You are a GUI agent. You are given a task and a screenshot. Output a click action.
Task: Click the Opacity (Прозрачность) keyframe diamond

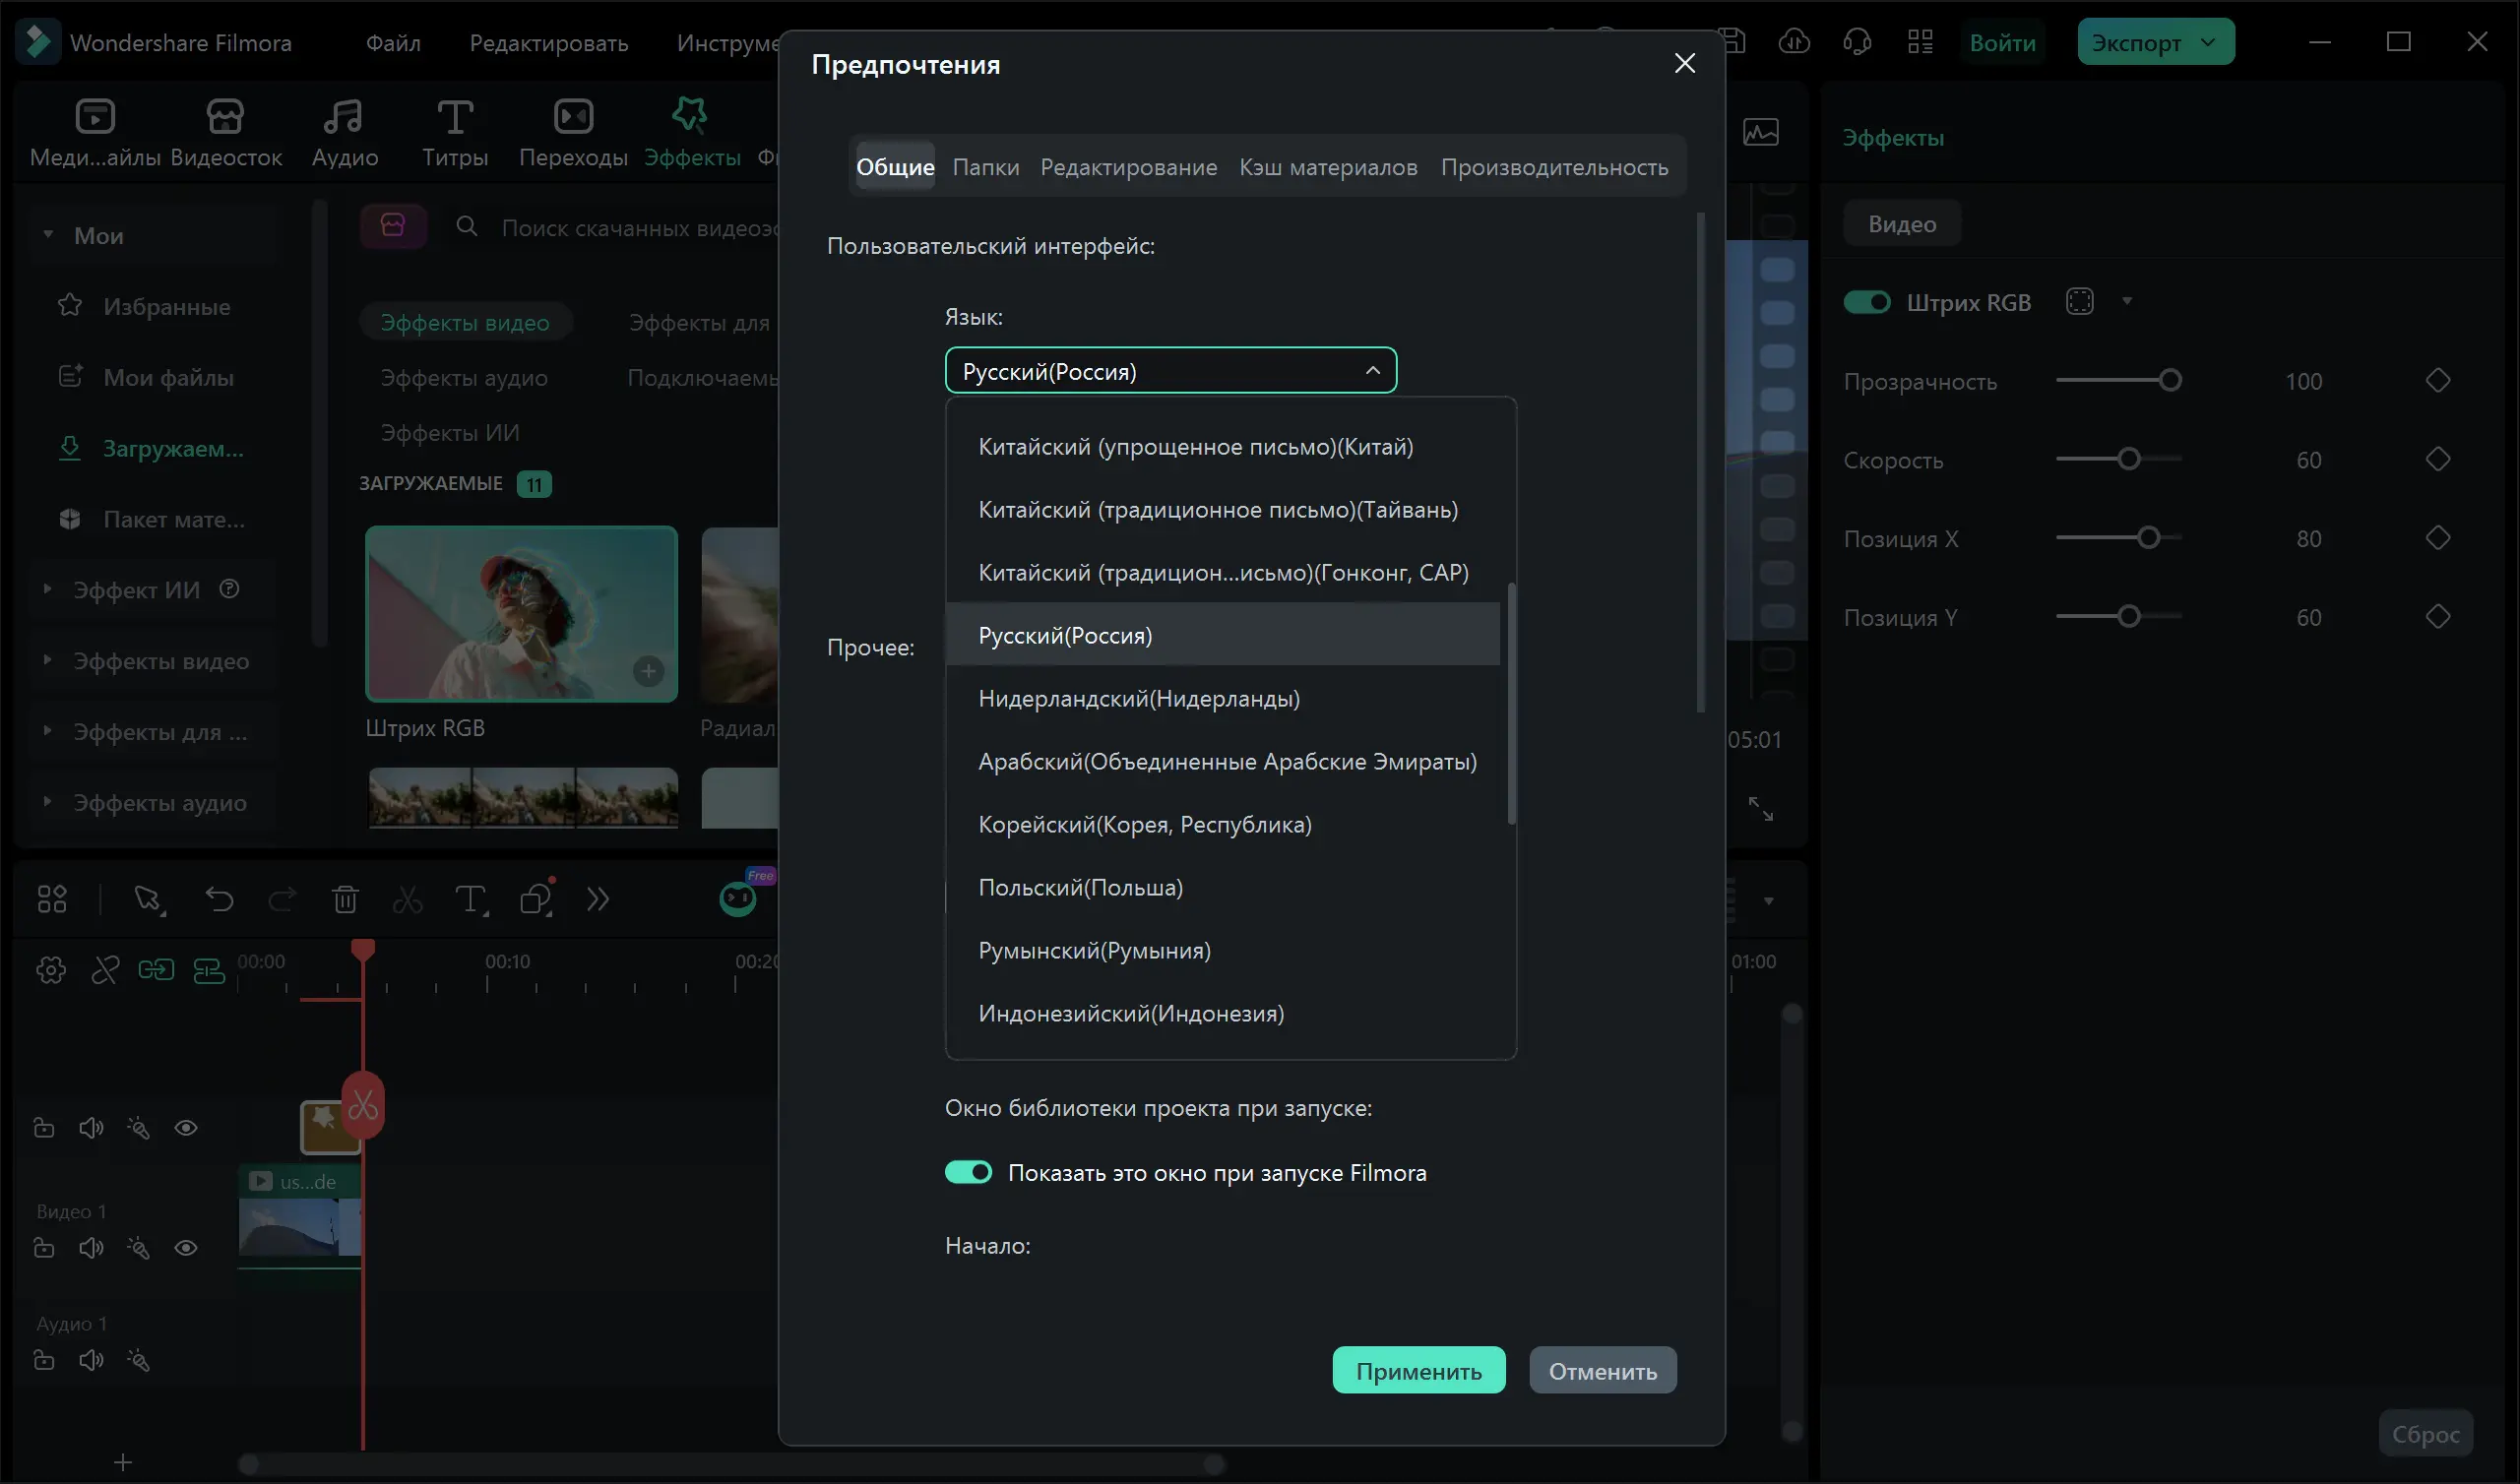pos(2437,381)
